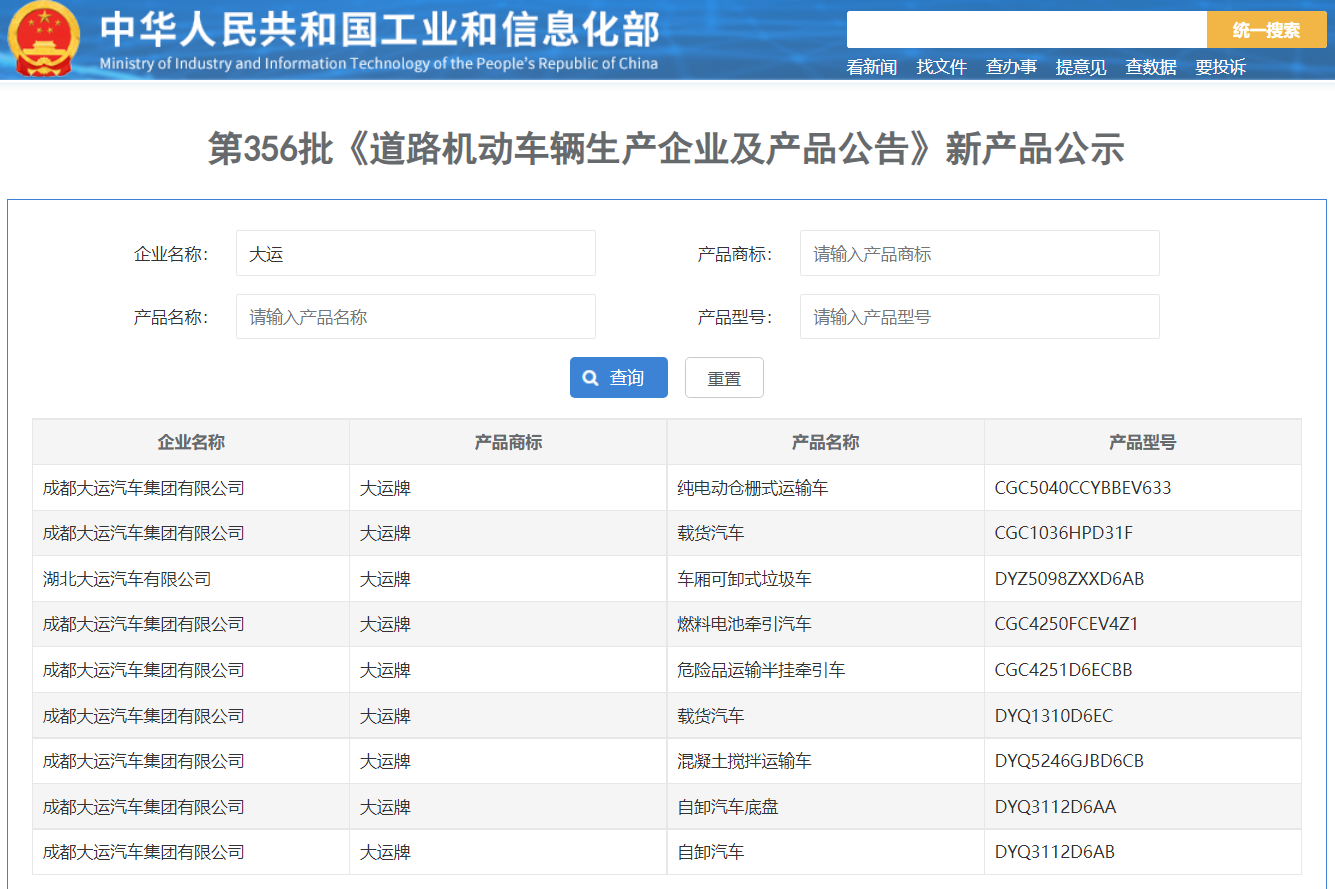This screenshot has height=889, width=1335.
Task: Select the 燃料电池牵引汽车 product name cell
Action: [x=744, y=624]
